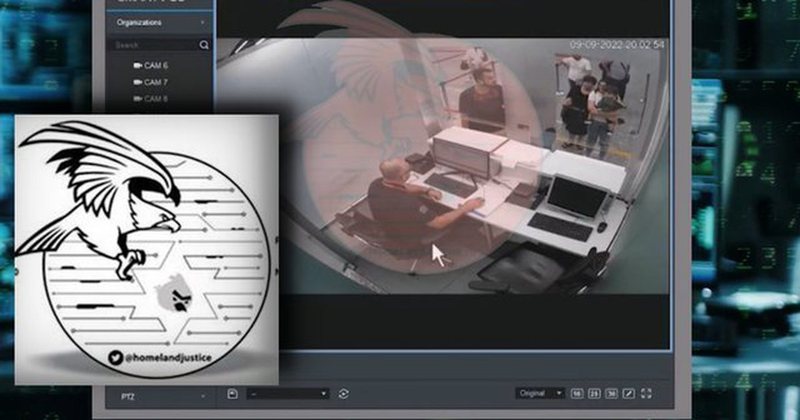This screenshot has width=800, height=420.
Task: Open the view dropdown beside the save icon
Action: pyautogui.click(x=288, y=394)
